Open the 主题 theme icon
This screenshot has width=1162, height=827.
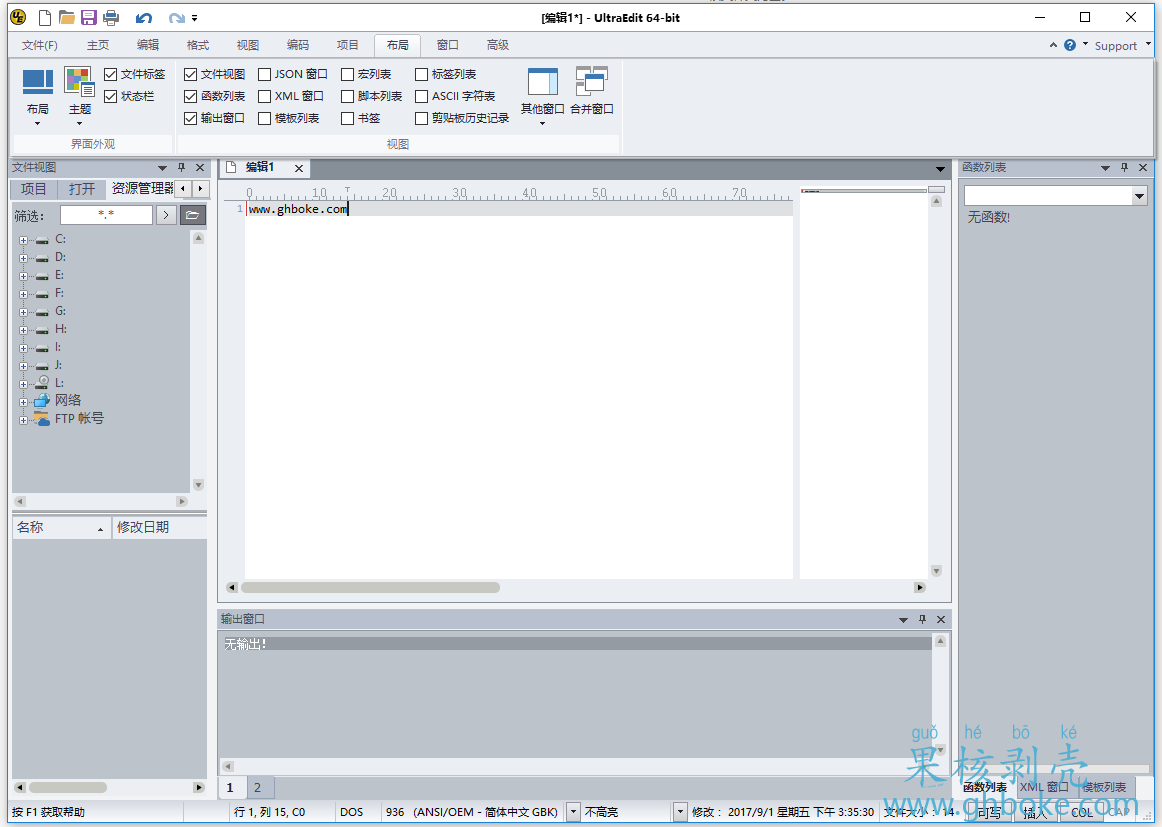click(x=79, y=96)
